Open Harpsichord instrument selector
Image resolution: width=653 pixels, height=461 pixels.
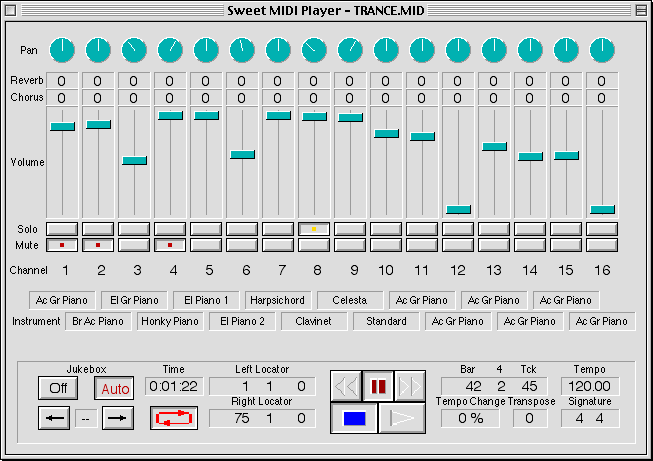[278, 300]
